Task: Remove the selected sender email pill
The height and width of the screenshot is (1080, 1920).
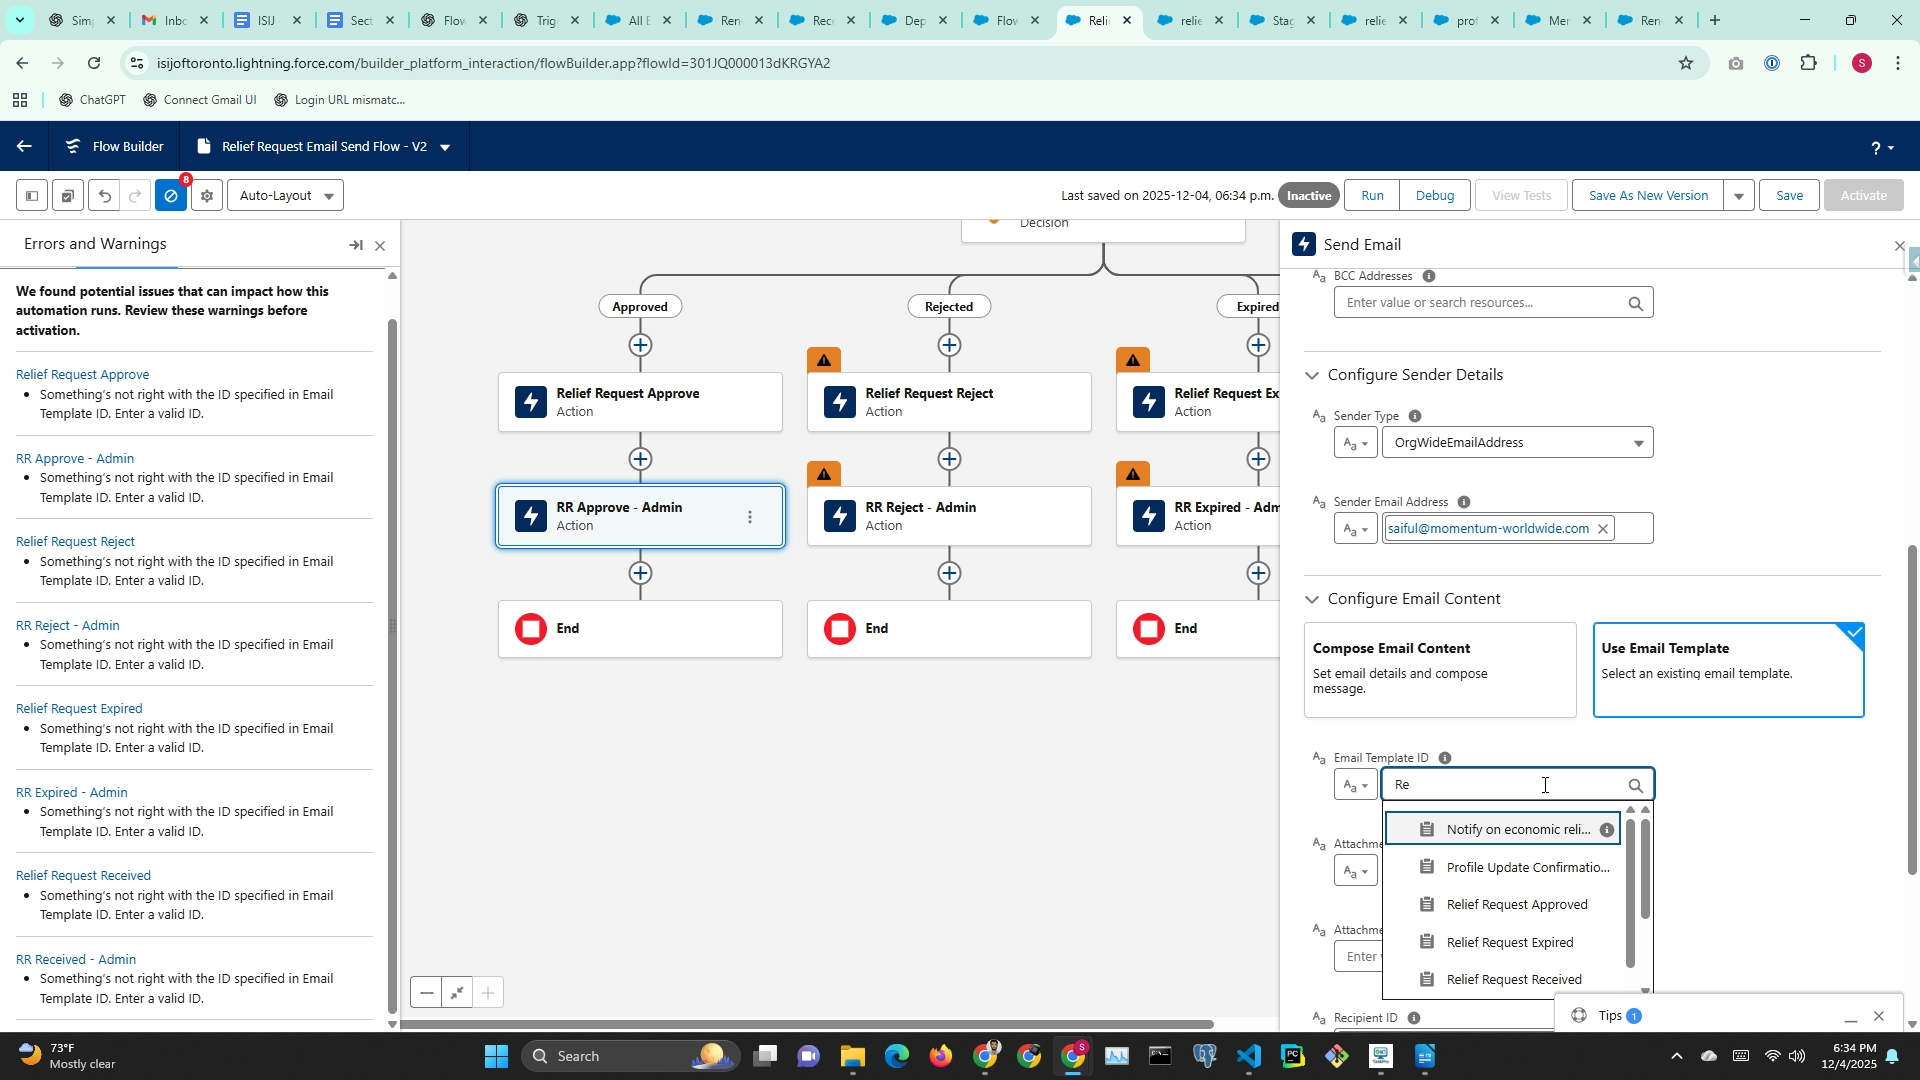Action: (x=1602, y=529)
